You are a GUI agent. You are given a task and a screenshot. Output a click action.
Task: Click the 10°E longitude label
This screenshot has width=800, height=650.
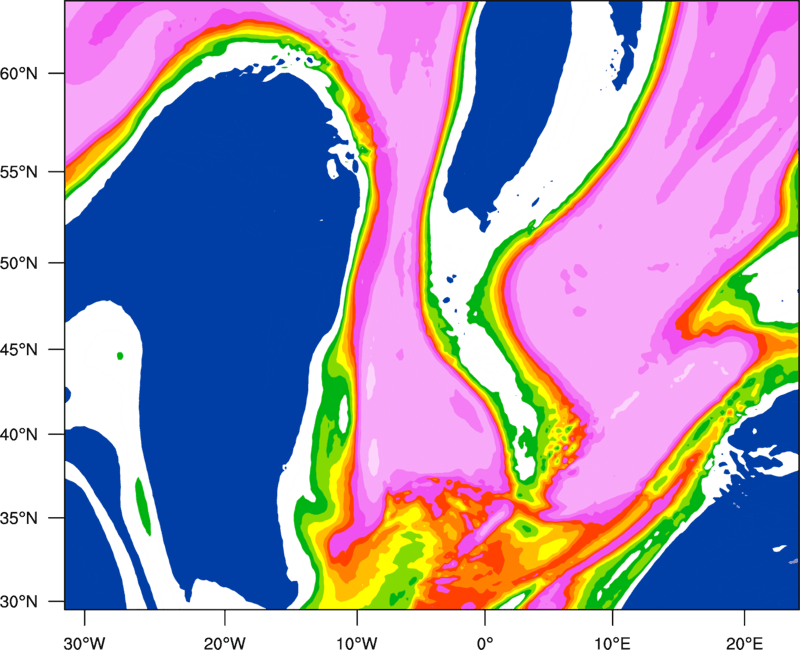coord(612,643)
